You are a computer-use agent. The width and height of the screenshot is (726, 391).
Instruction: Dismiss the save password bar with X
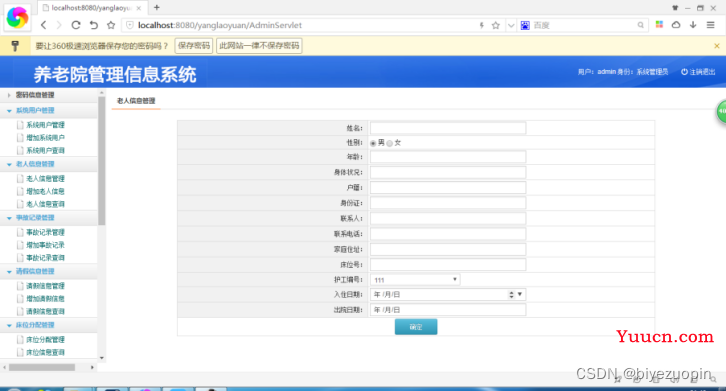pyautogui.click(x=717, y=46)
